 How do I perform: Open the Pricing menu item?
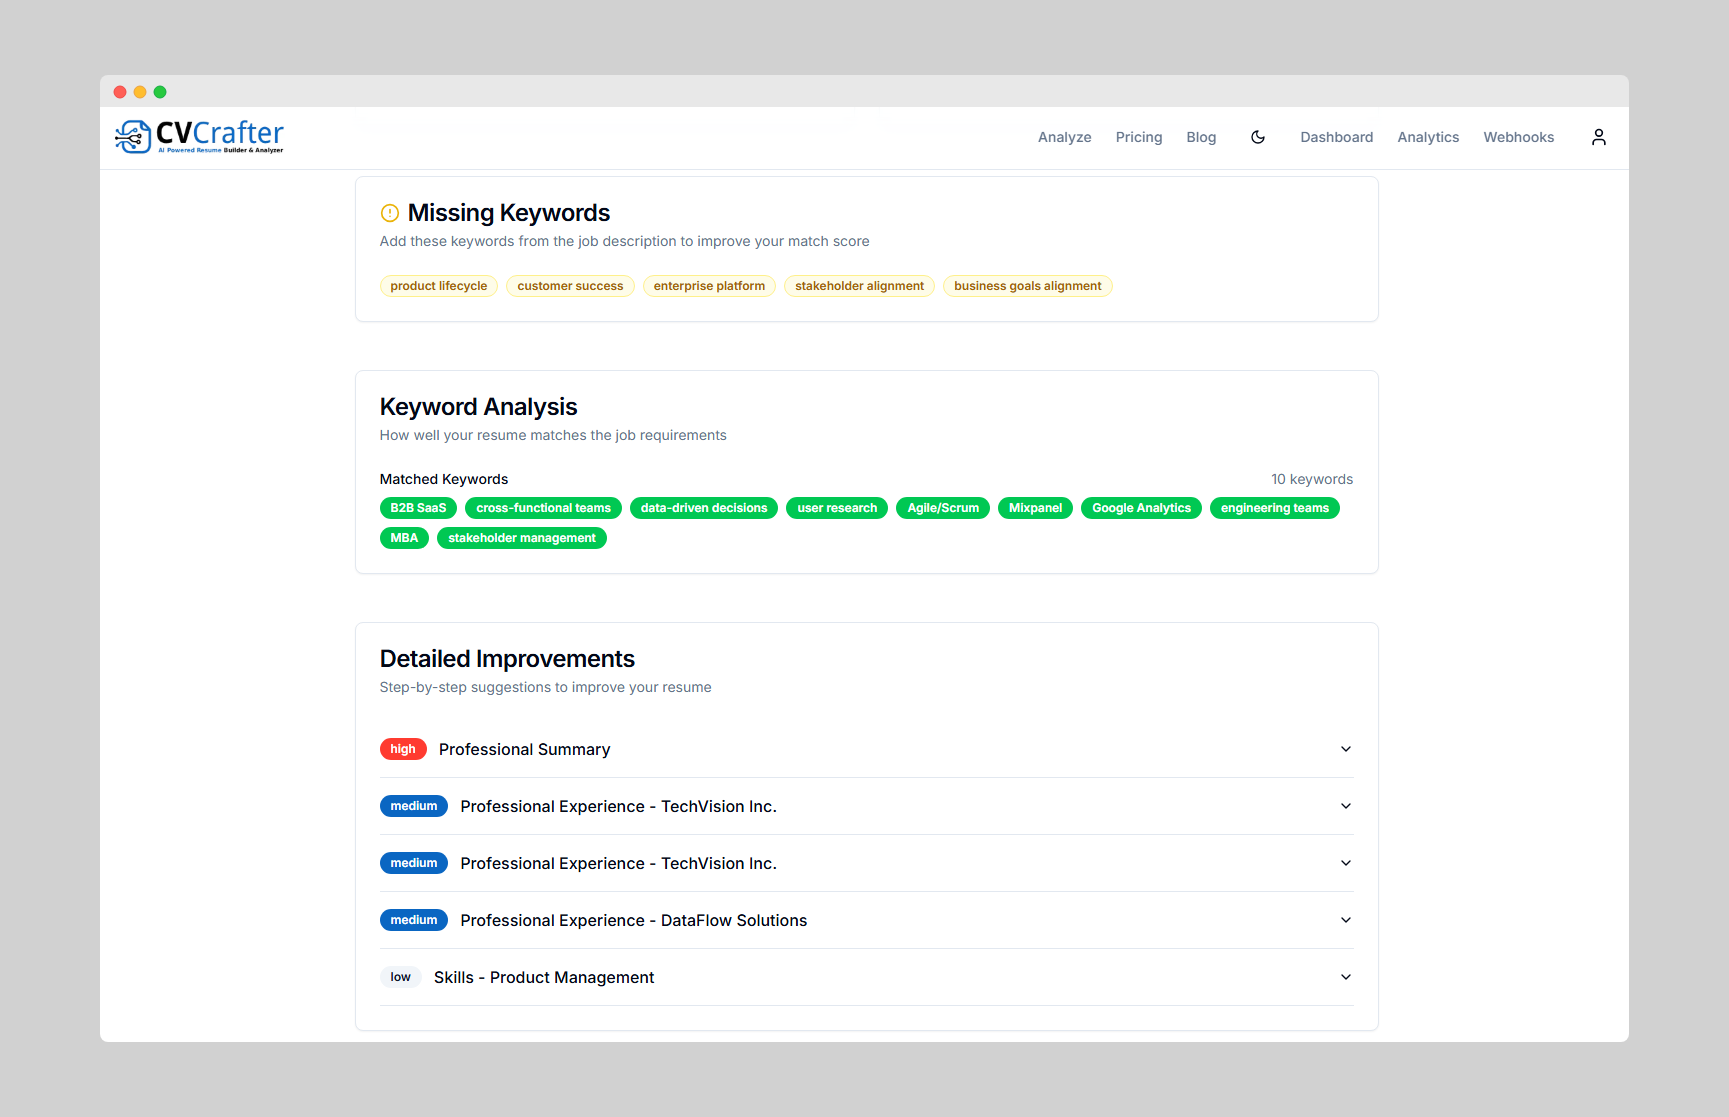point(1139,137)
